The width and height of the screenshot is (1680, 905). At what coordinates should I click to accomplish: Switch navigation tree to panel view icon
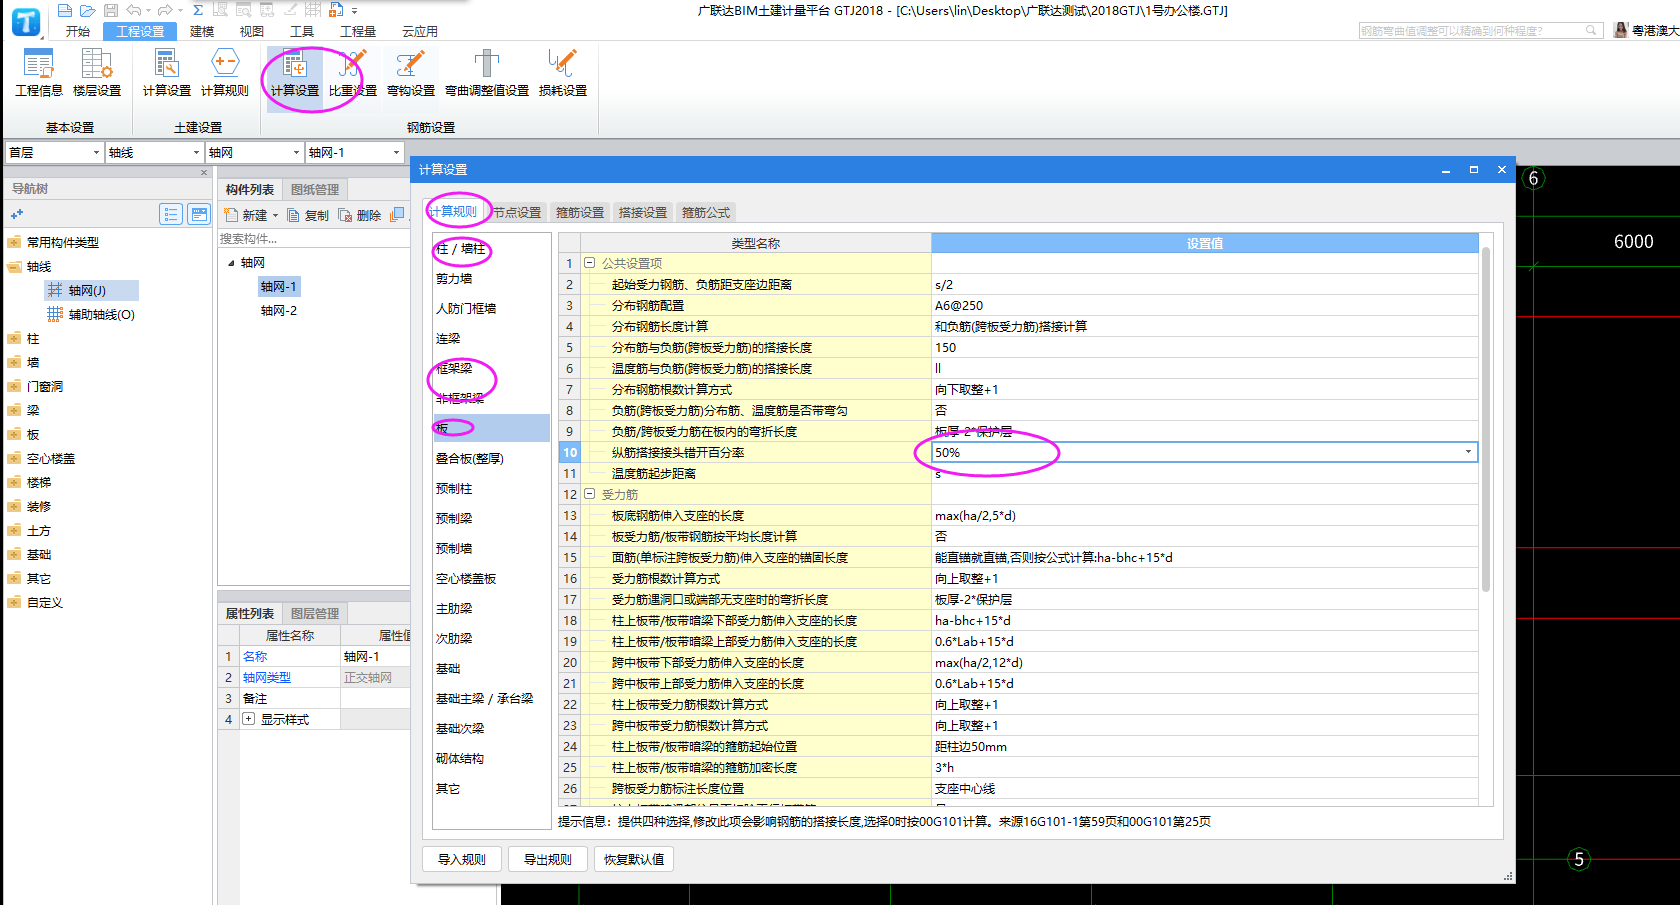(x=199, y=214)
